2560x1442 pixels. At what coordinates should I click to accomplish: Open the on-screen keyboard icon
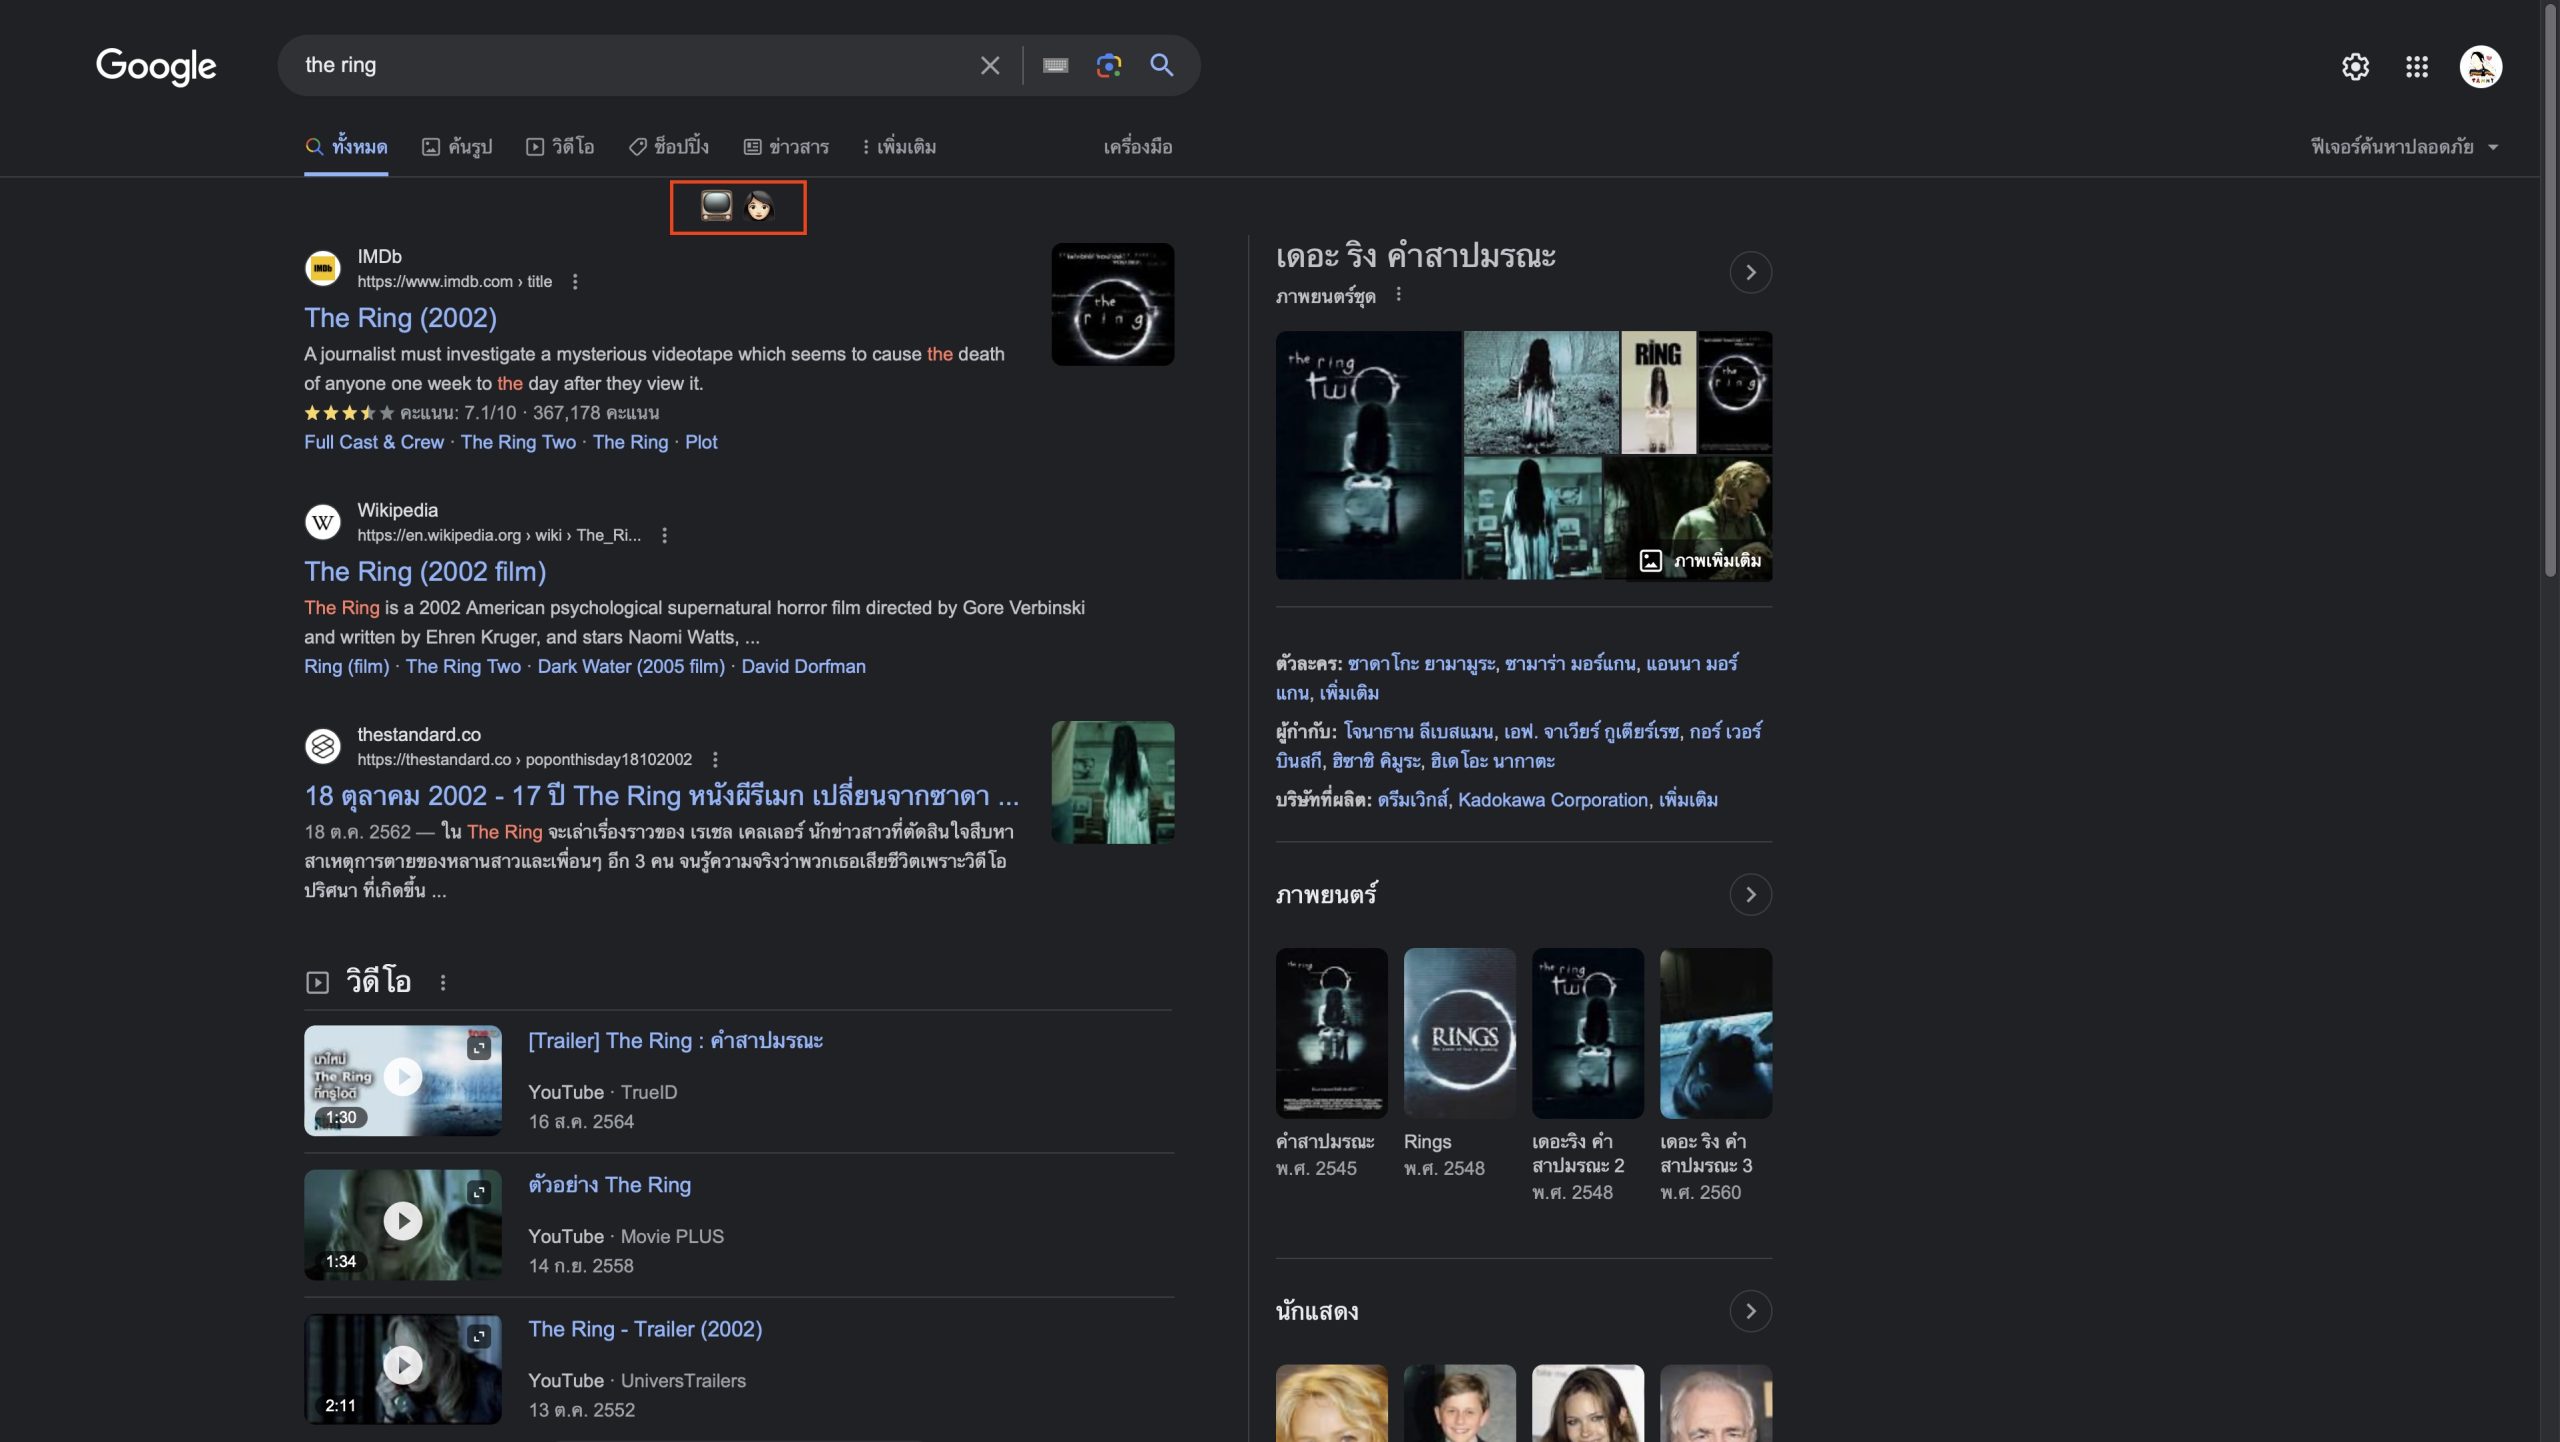click(1055, 66)
